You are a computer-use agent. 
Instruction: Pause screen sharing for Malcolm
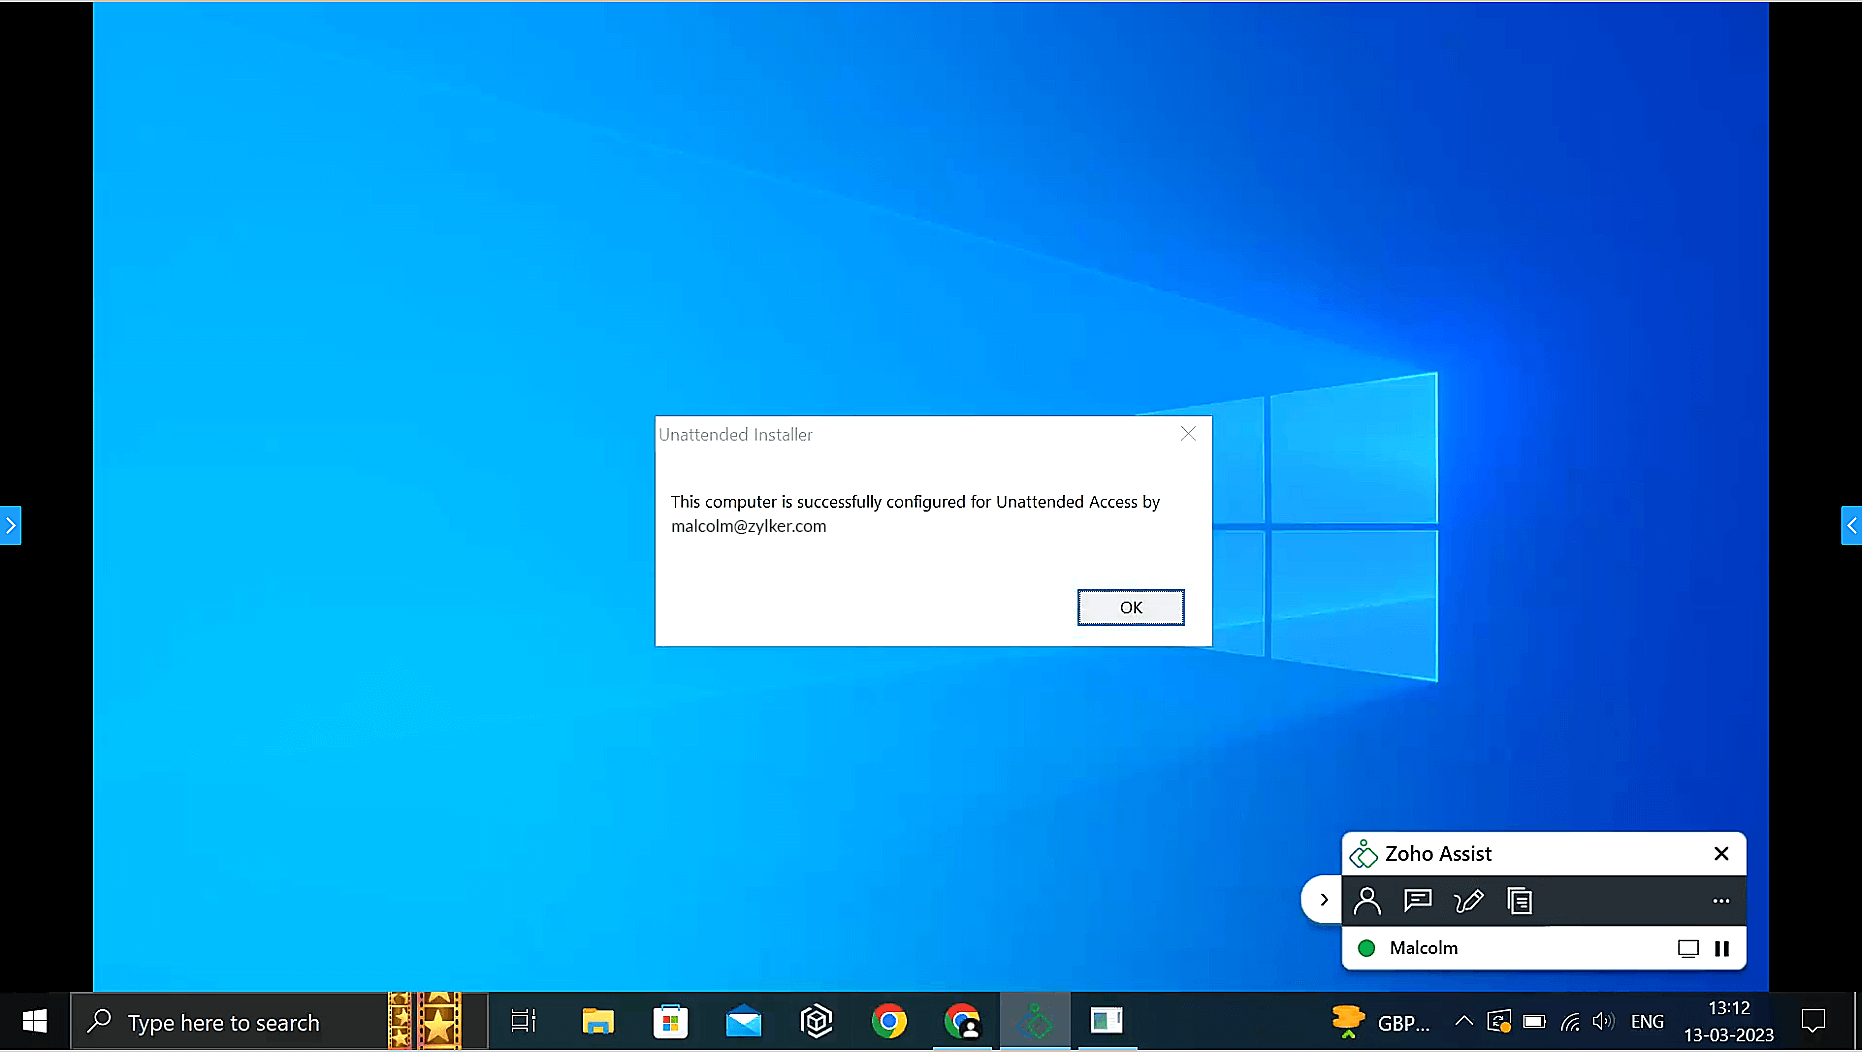1721,948
